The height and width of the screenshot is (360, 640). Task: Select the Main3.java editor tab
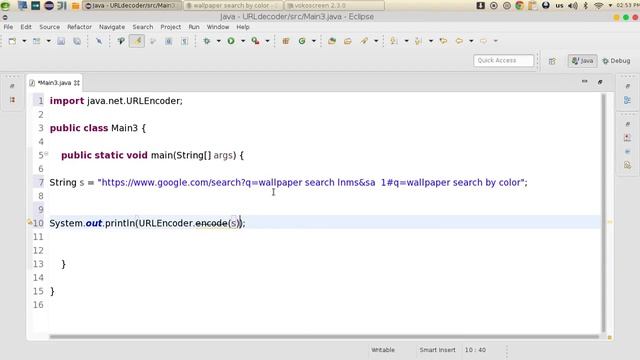54,83
